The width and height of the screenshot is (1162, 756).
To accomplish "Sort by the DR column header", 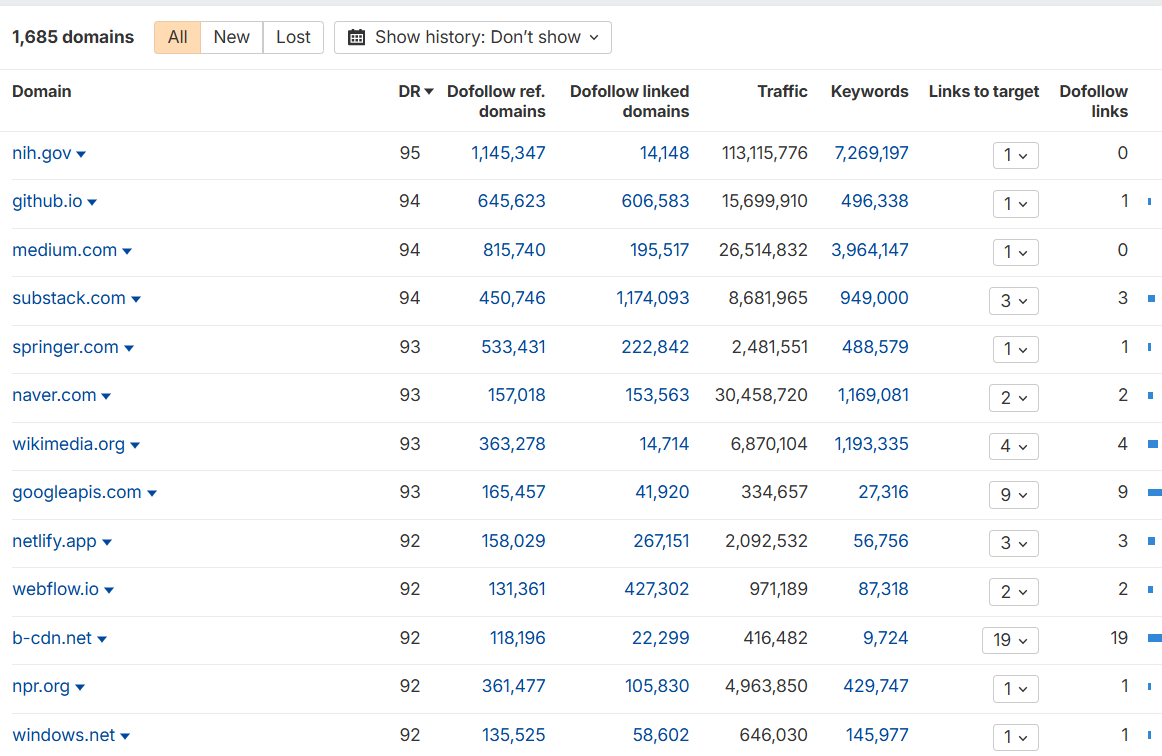I will [x=415, y=91].
